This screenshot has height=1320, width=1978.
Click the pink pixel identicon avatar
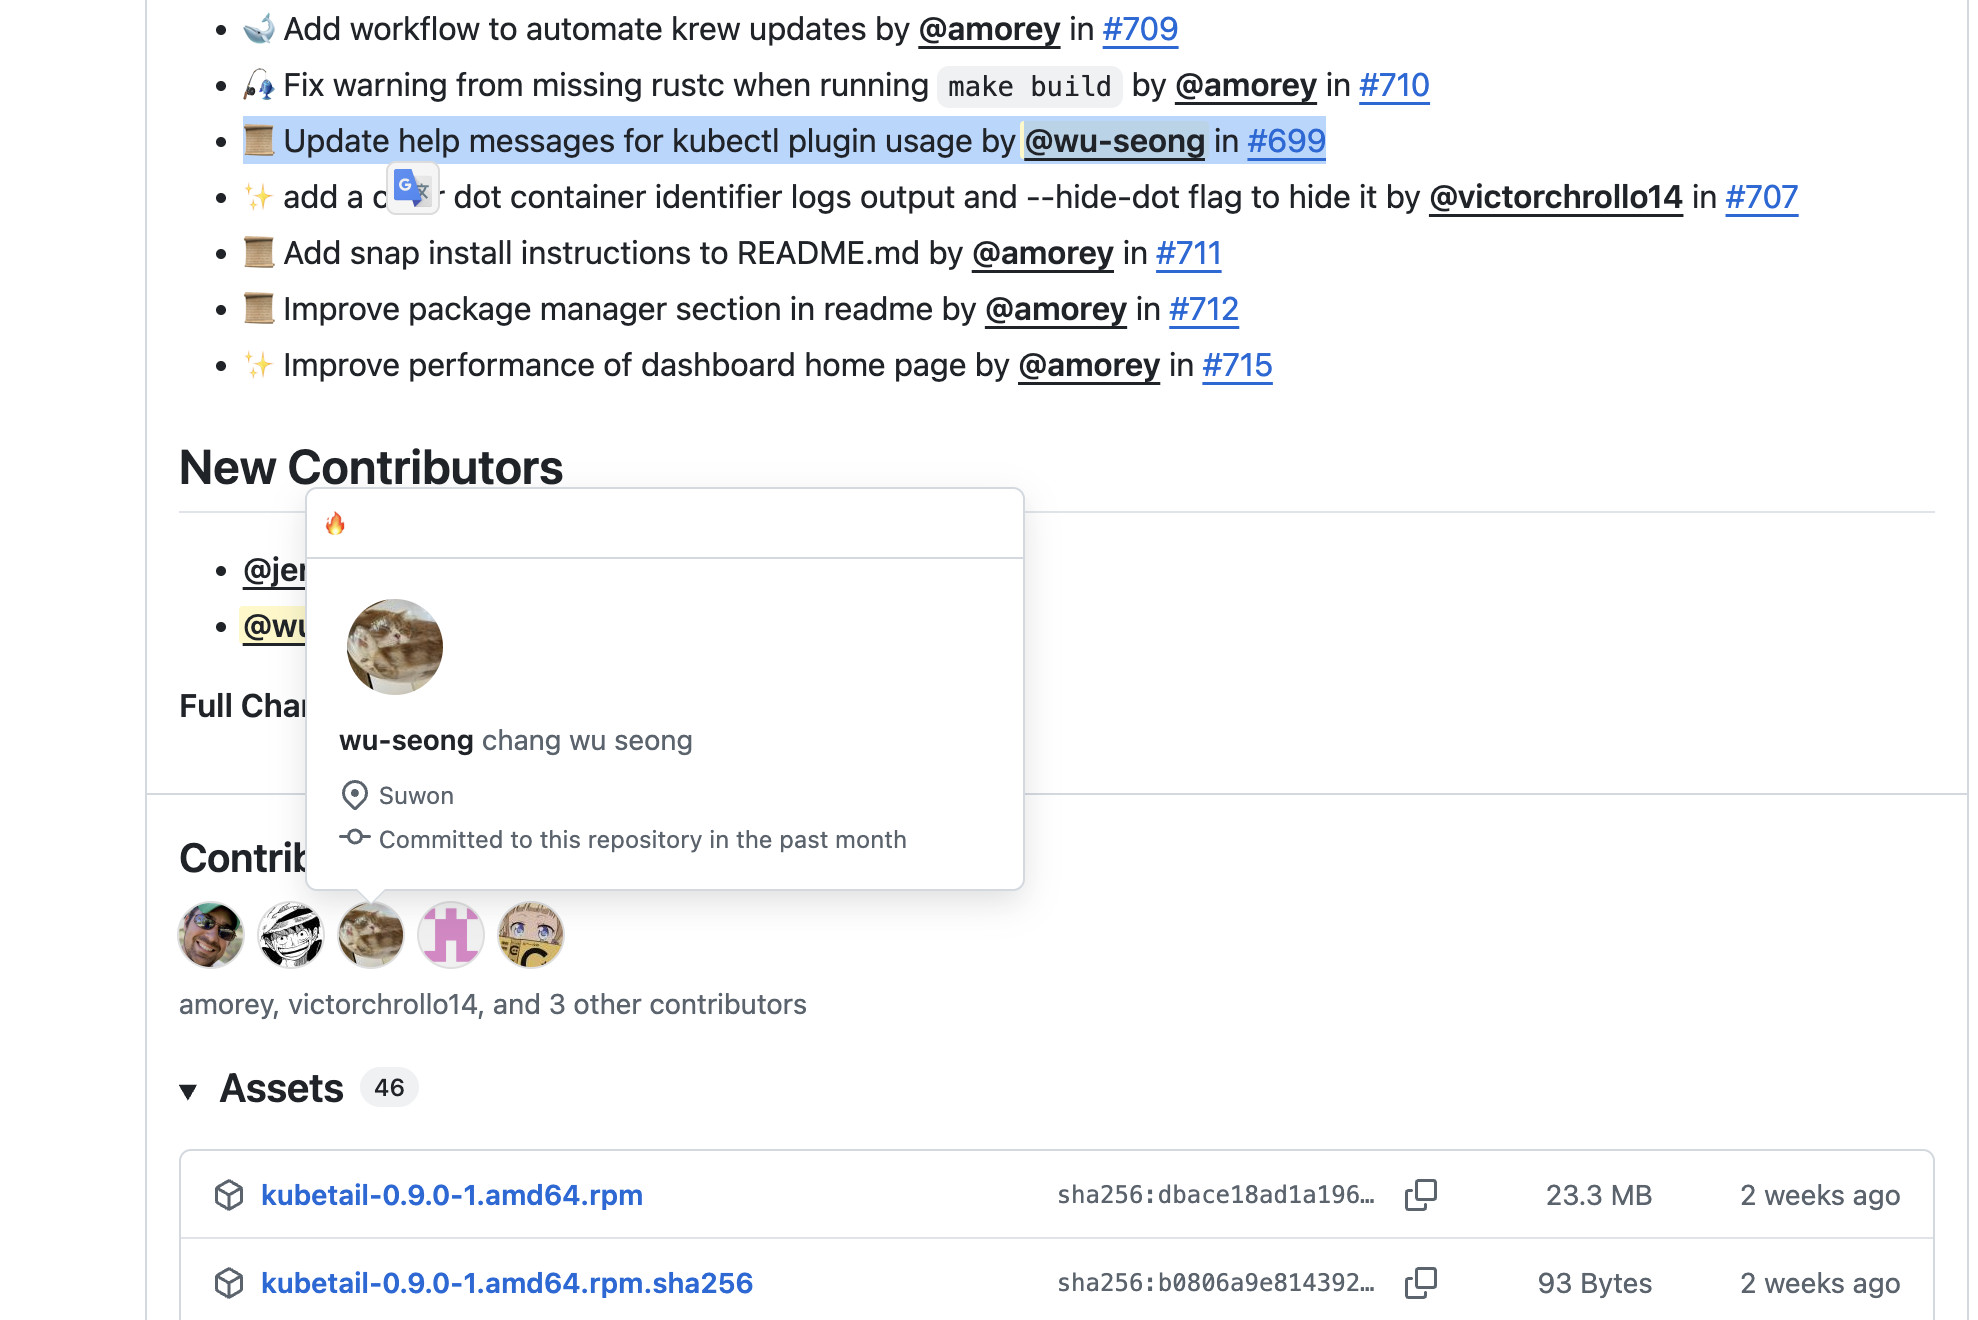tap(451, 935)
